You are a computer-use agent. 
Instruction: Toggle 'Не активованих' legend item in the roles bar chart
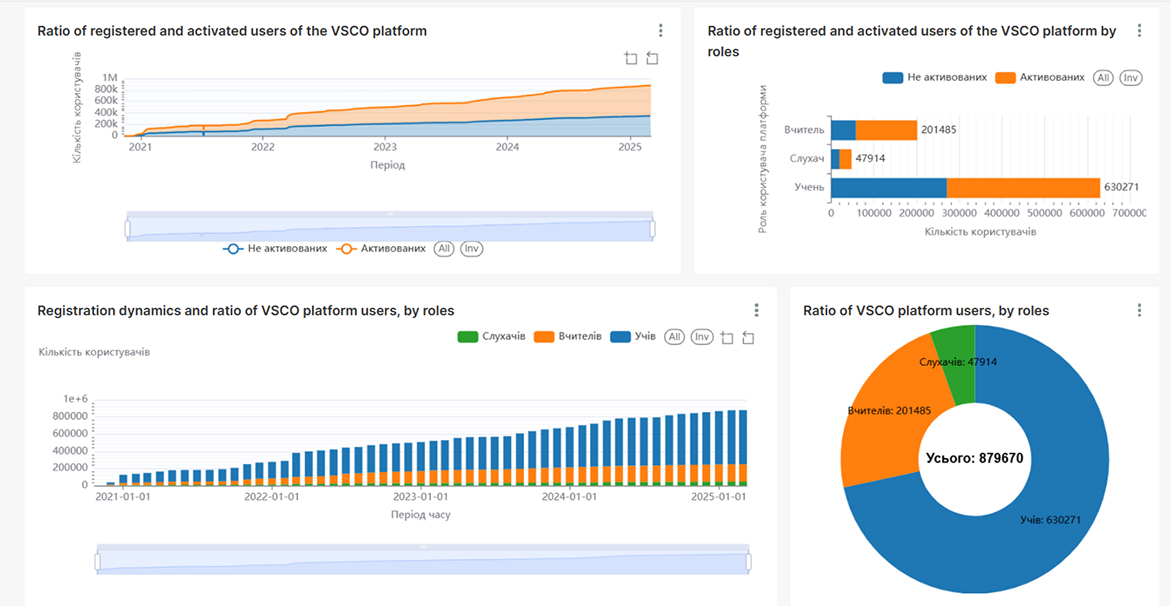pyautogui.click(x=934, y=78)
